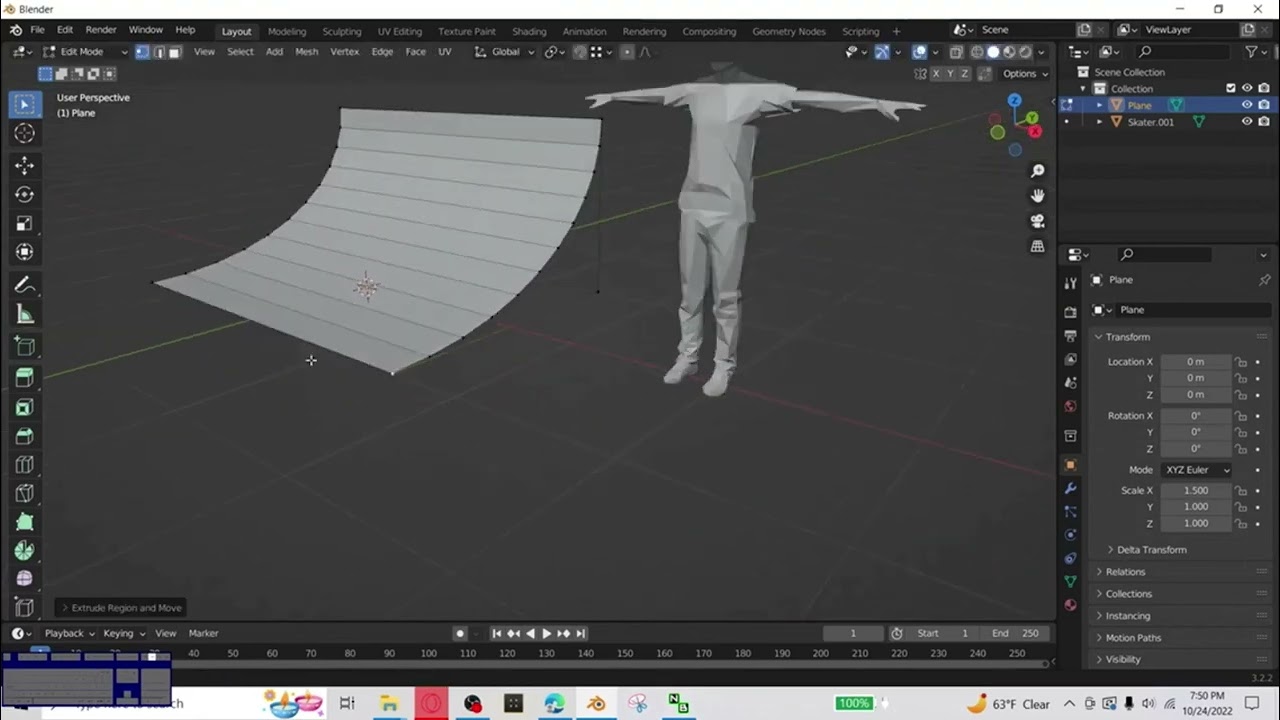This screenshot has width=1280, height=720.
Task: Activate the Poly Build tool
Action: click(25, 522)
